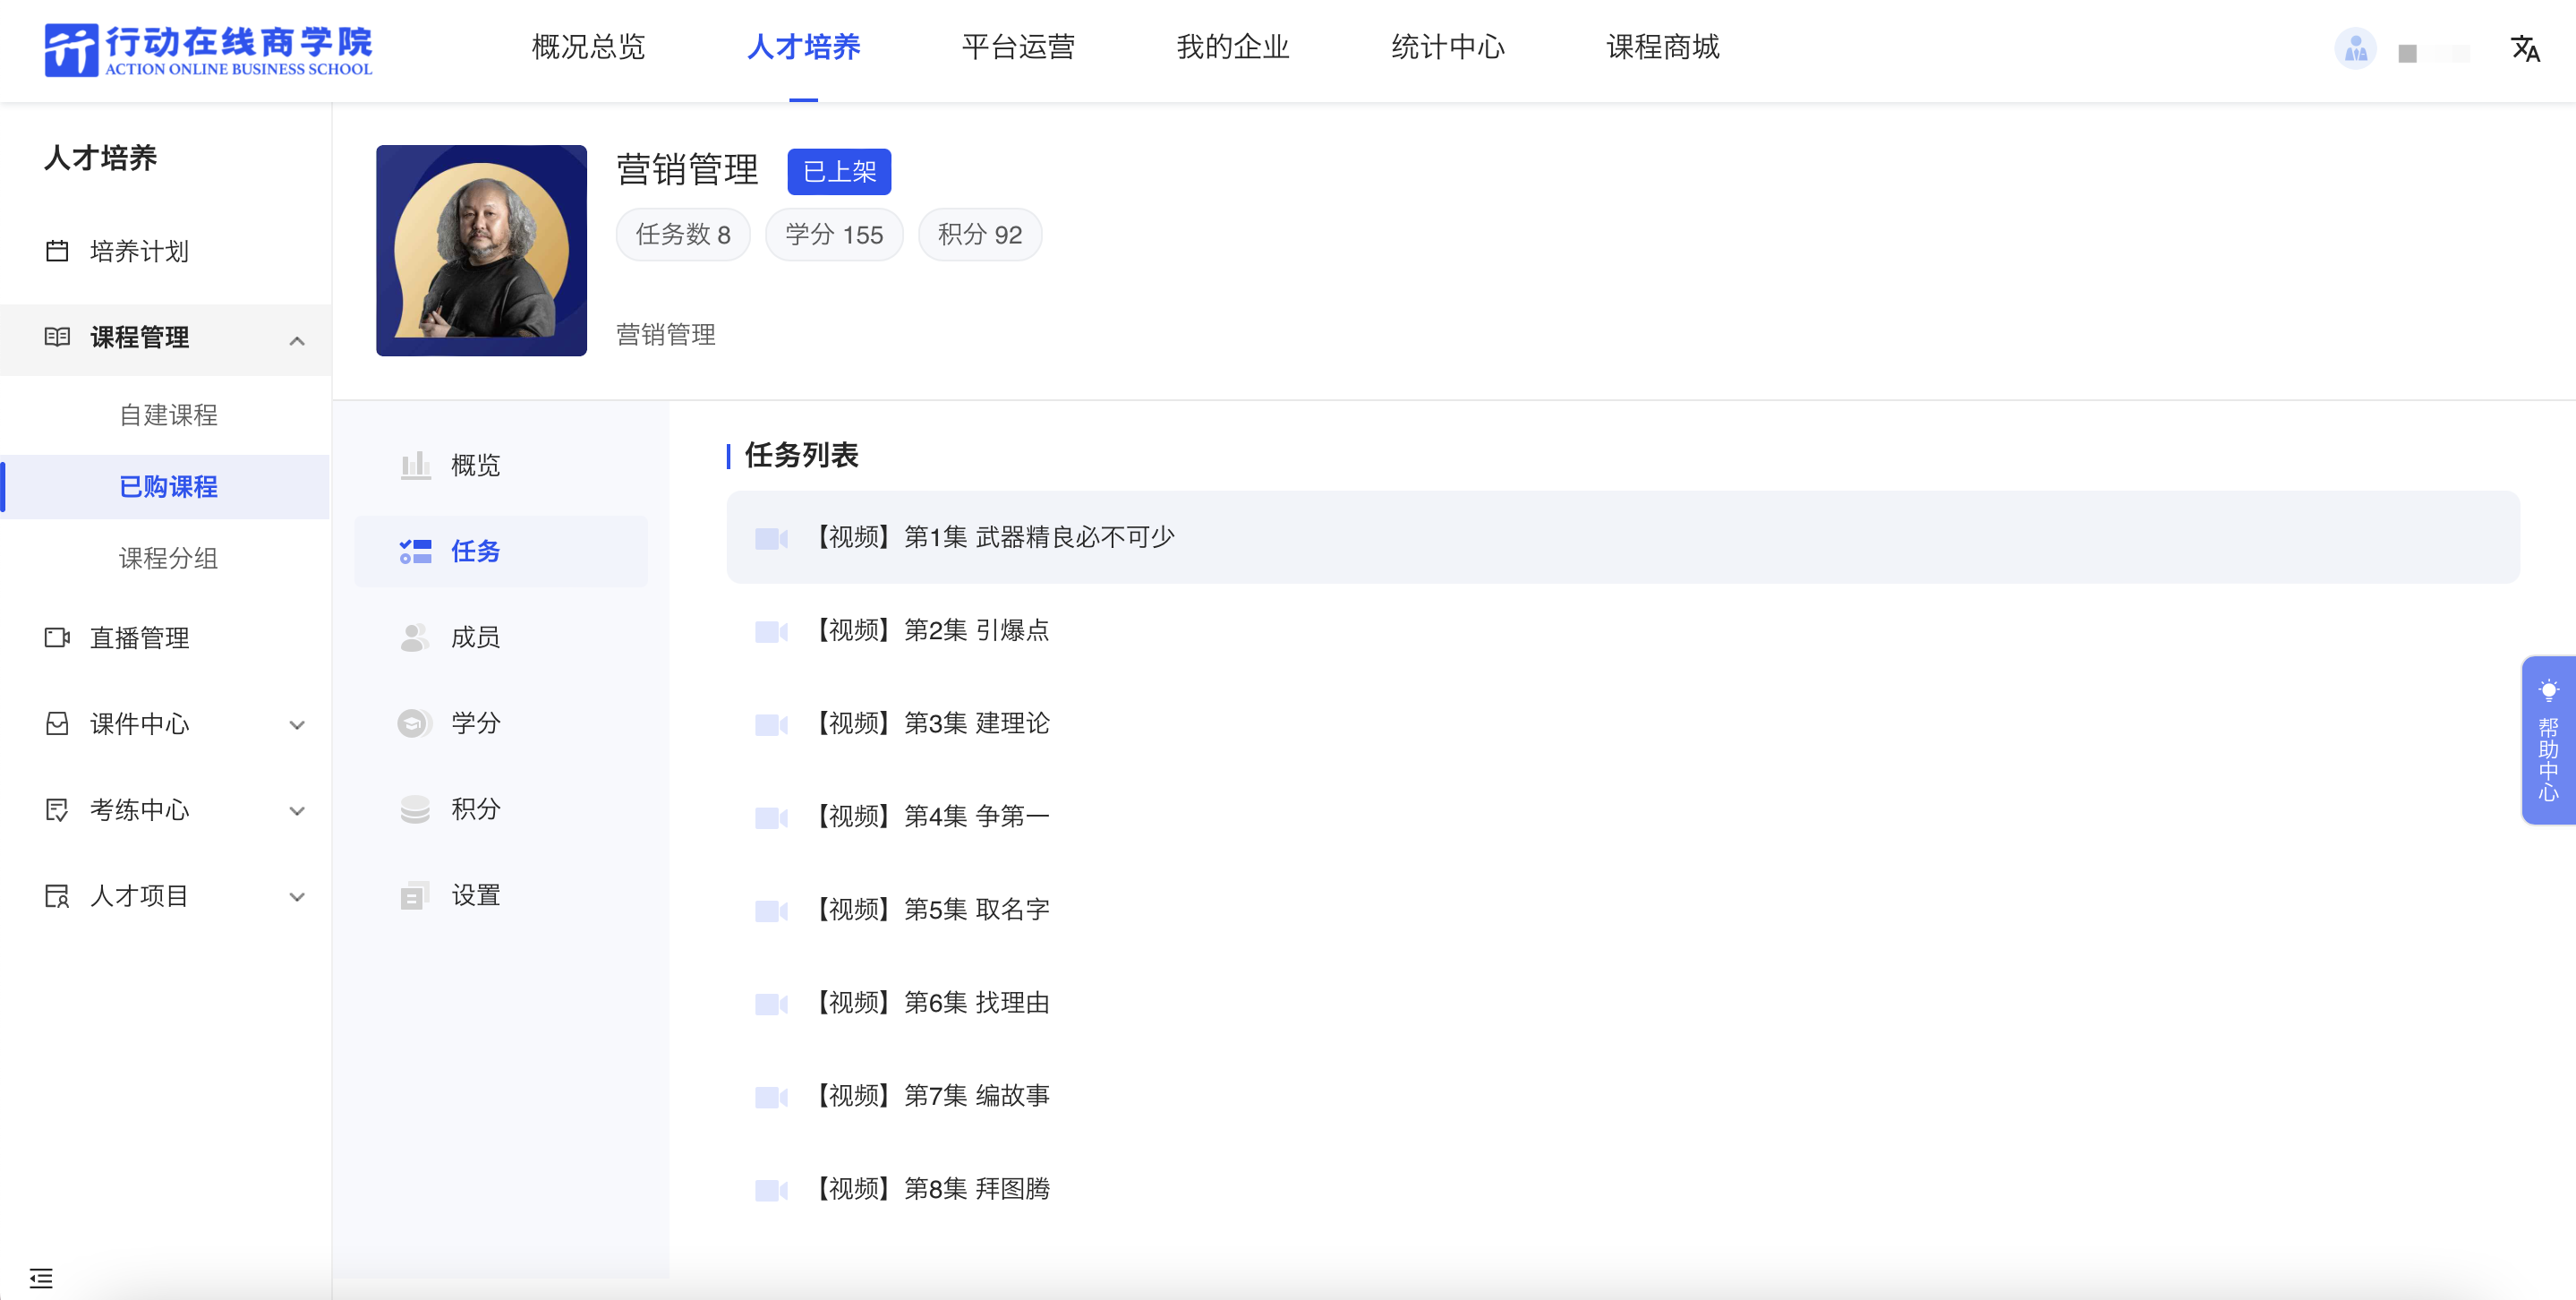Click the bar chart icon for 概览
Image resolution: width=2576 pixels, height=1300 pixels.
point(415,465)
